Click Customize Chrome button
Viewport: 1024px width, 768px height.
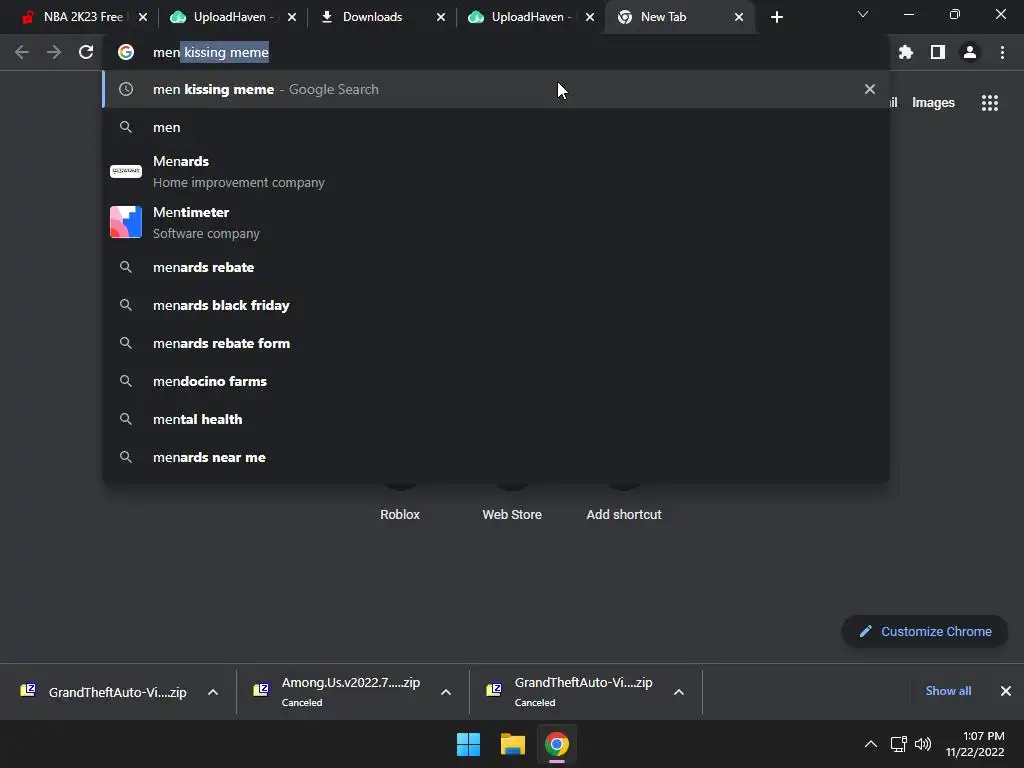click(925, 631)
